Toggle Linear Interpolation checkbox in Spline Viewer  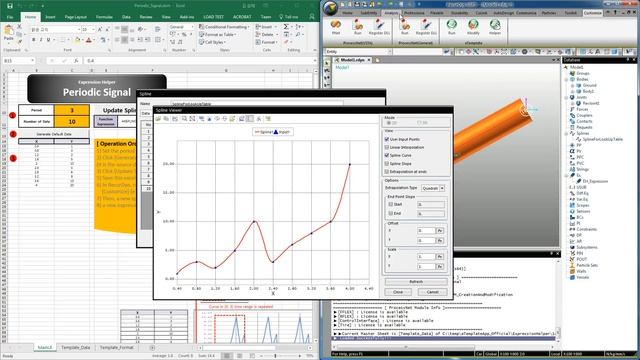(x=387, y=147)
